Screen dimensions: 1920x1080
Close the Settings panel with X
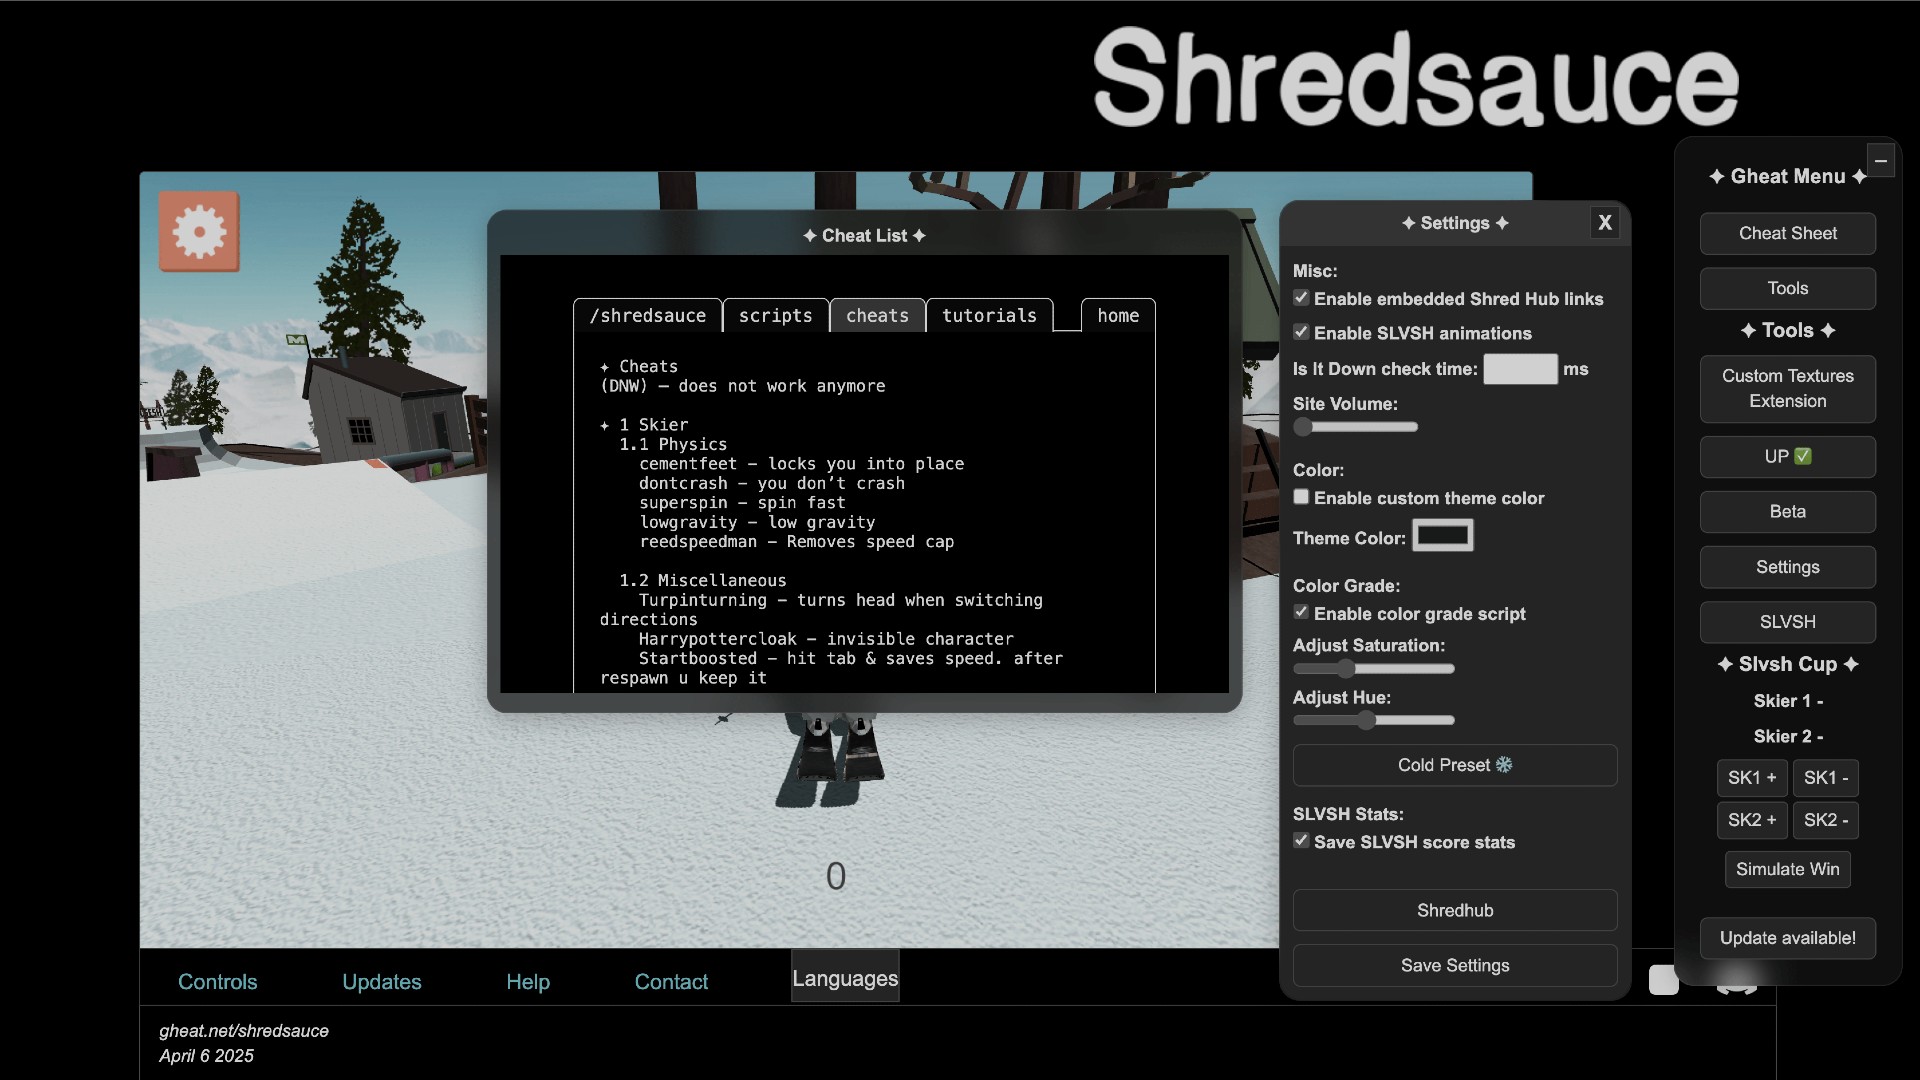point(1605,222)
